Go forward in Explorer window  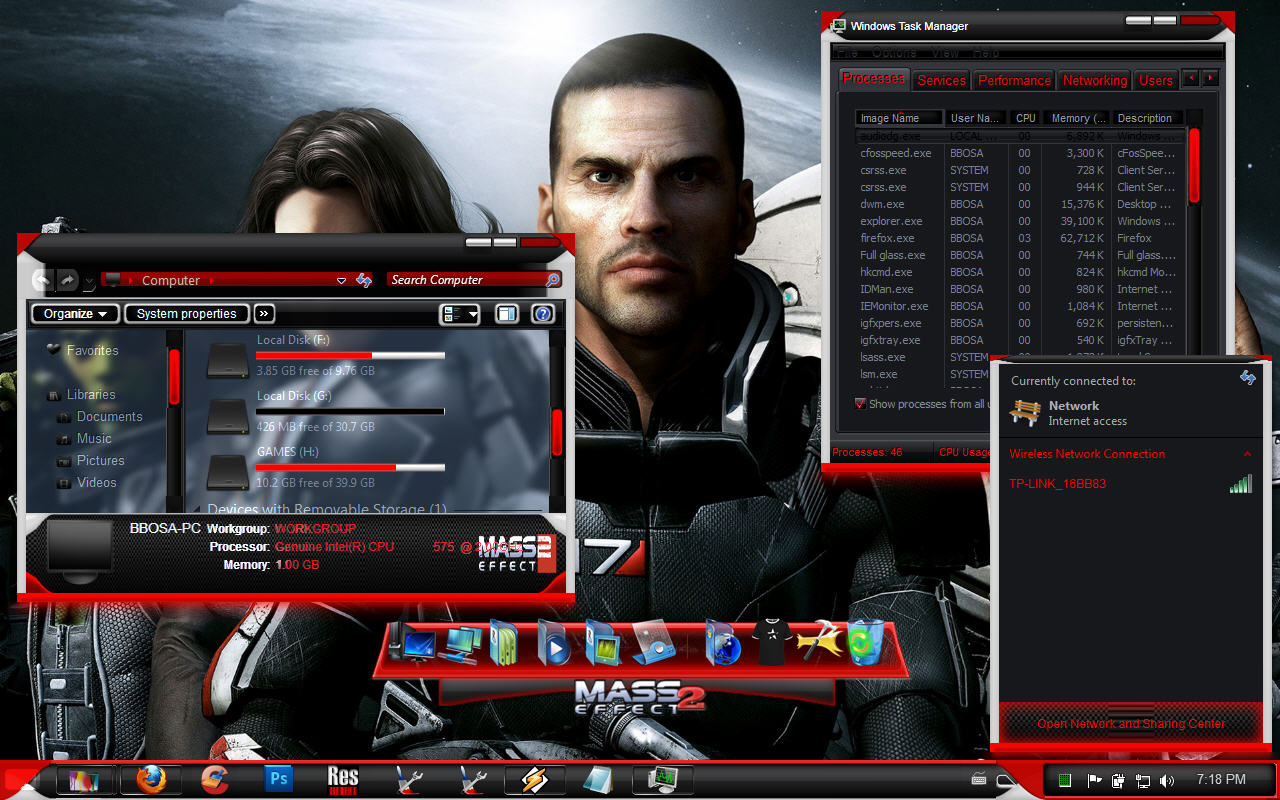[68, 280]
